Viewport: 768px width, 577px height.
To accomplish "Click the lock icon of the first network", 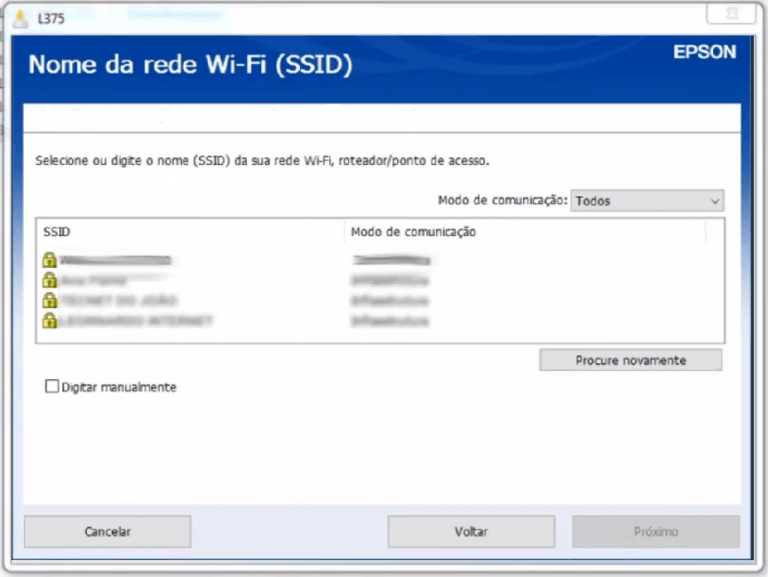I will pos(49,260).
